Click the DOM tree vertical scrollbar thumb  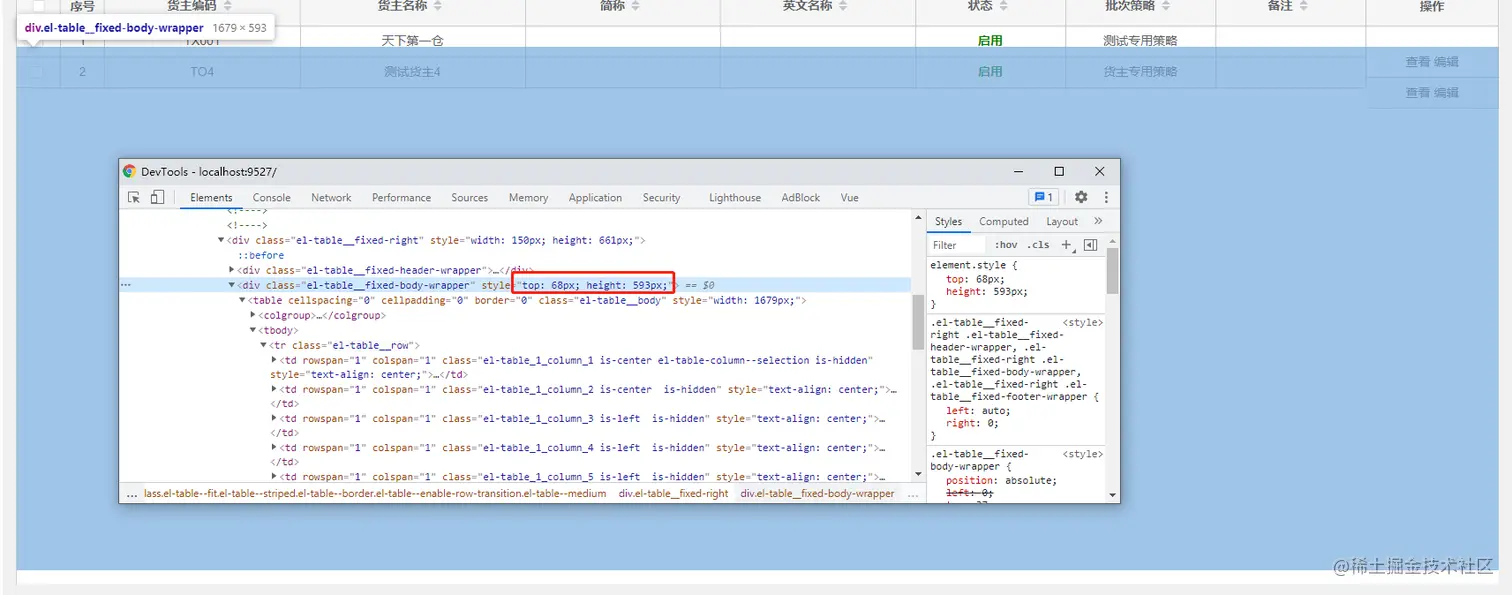pos(918,322)
